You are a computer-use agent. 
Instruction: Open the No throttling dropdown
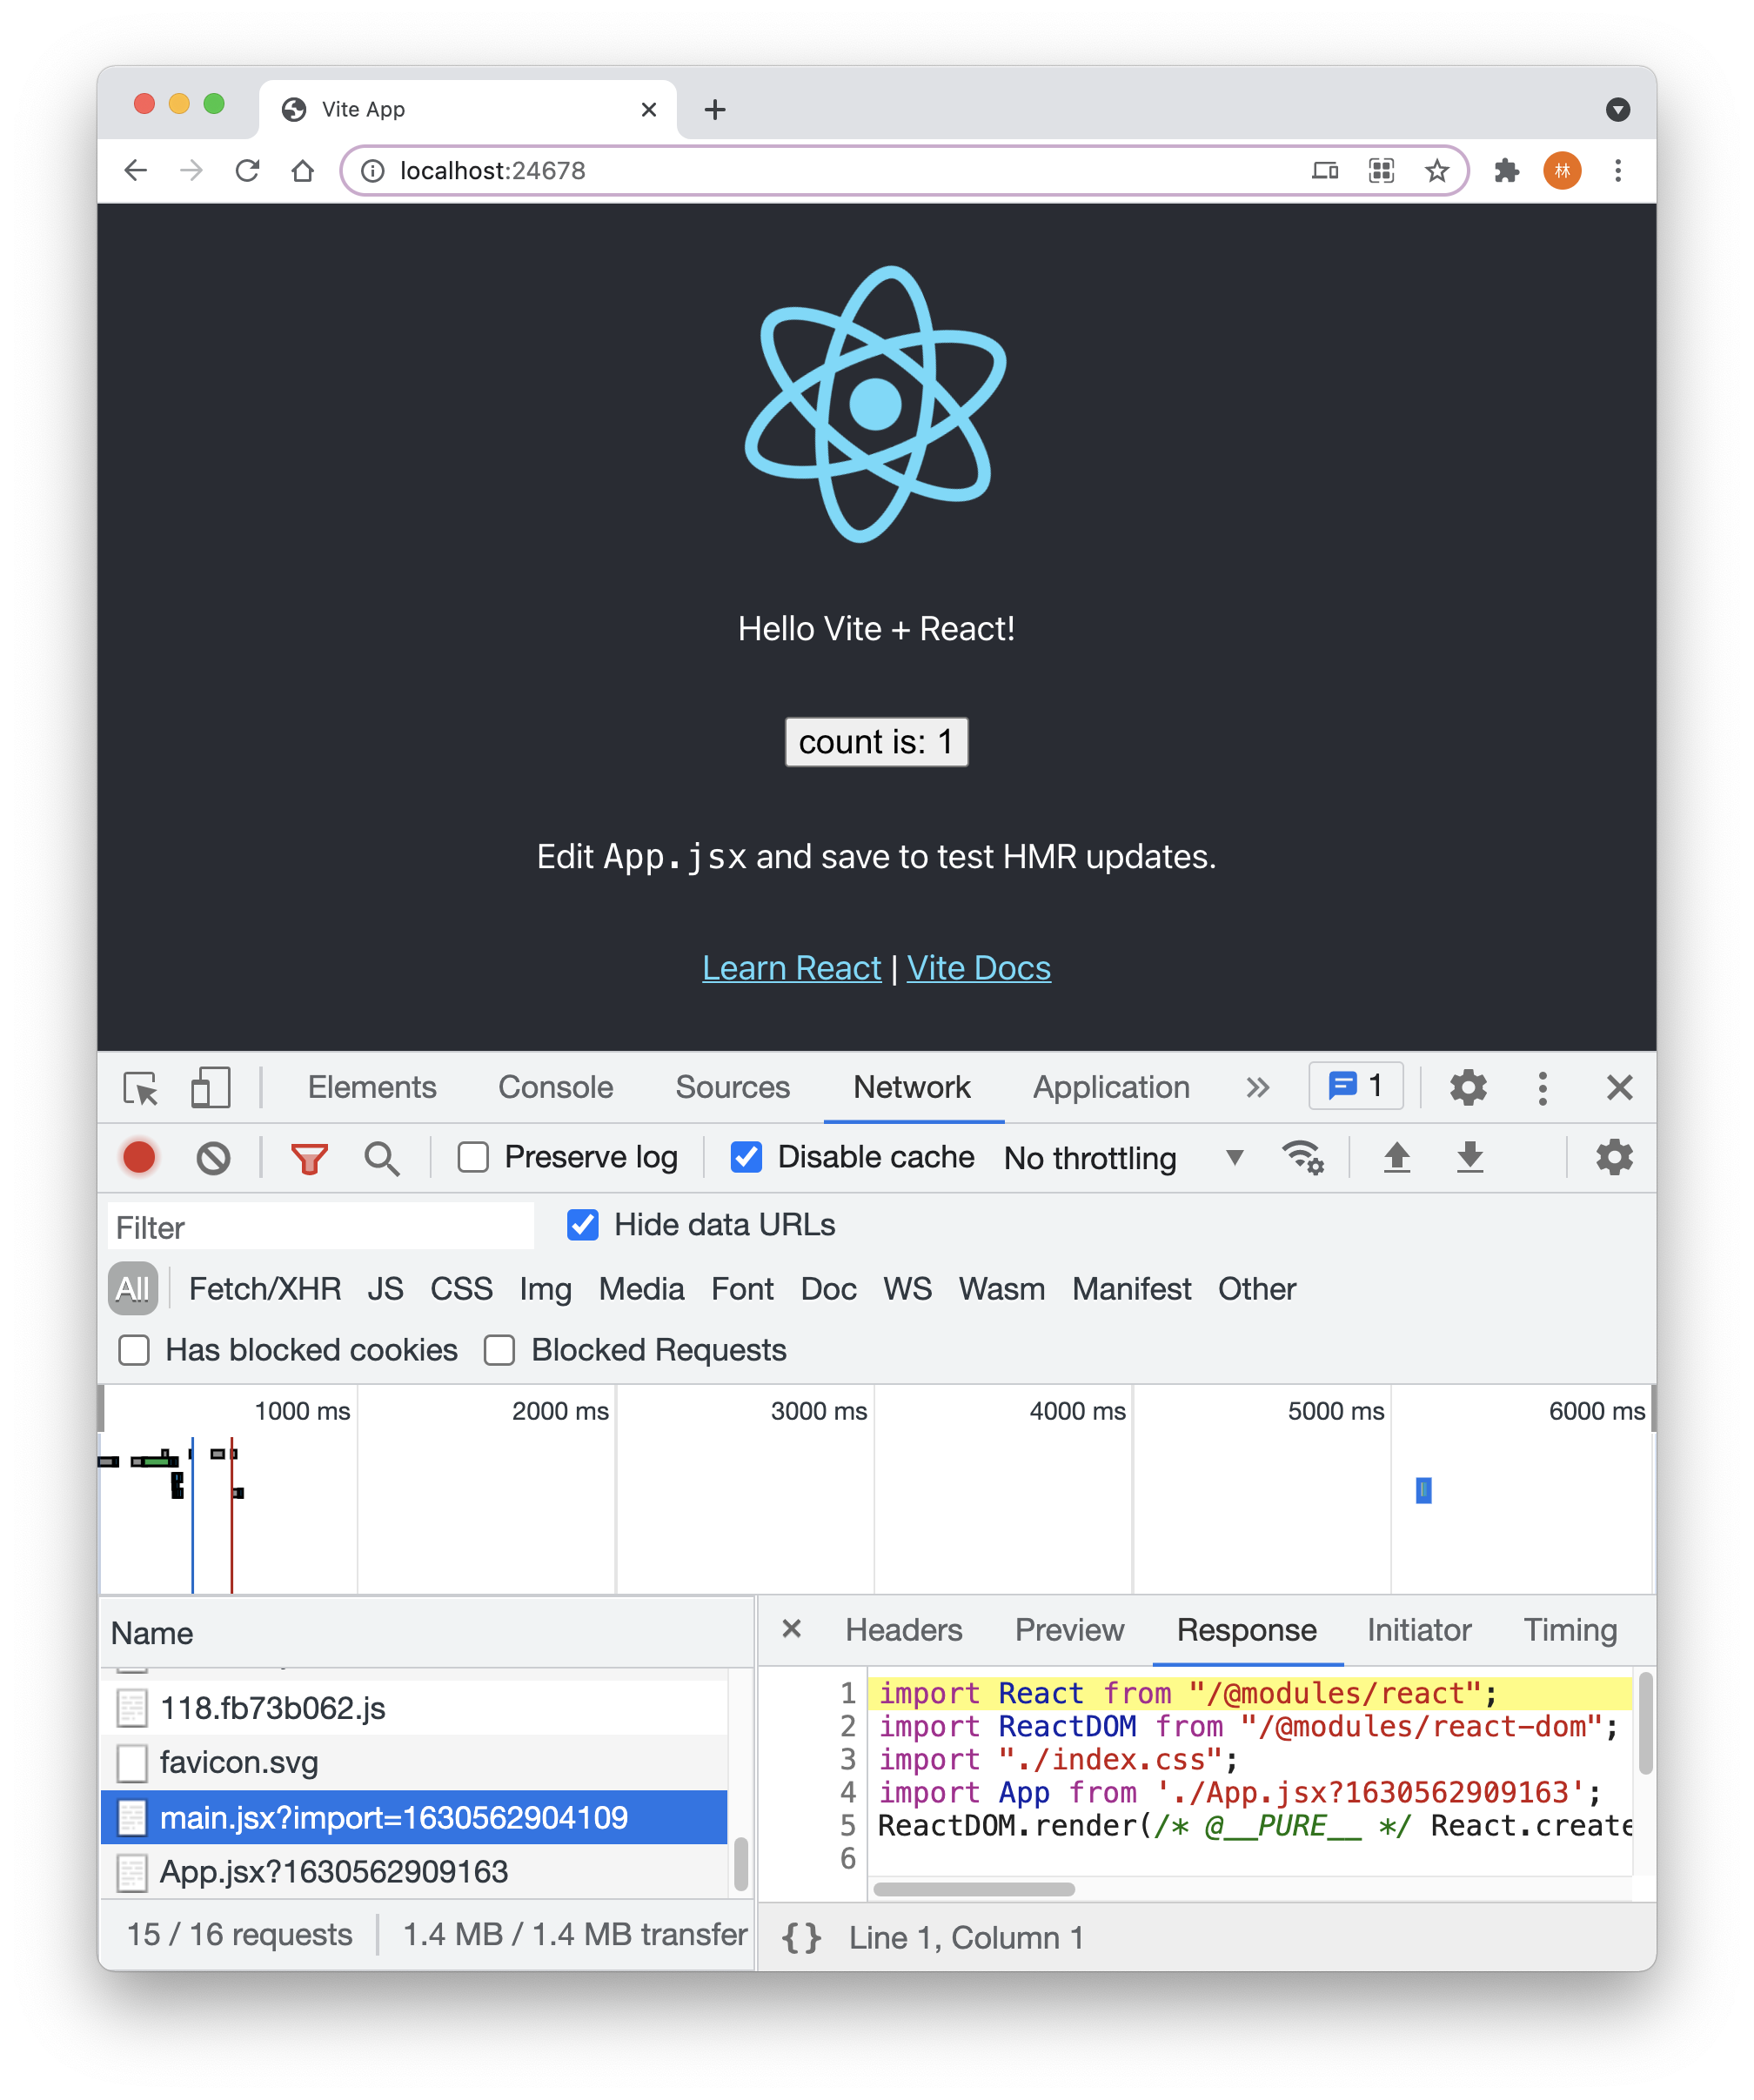click(1125, 1158)
